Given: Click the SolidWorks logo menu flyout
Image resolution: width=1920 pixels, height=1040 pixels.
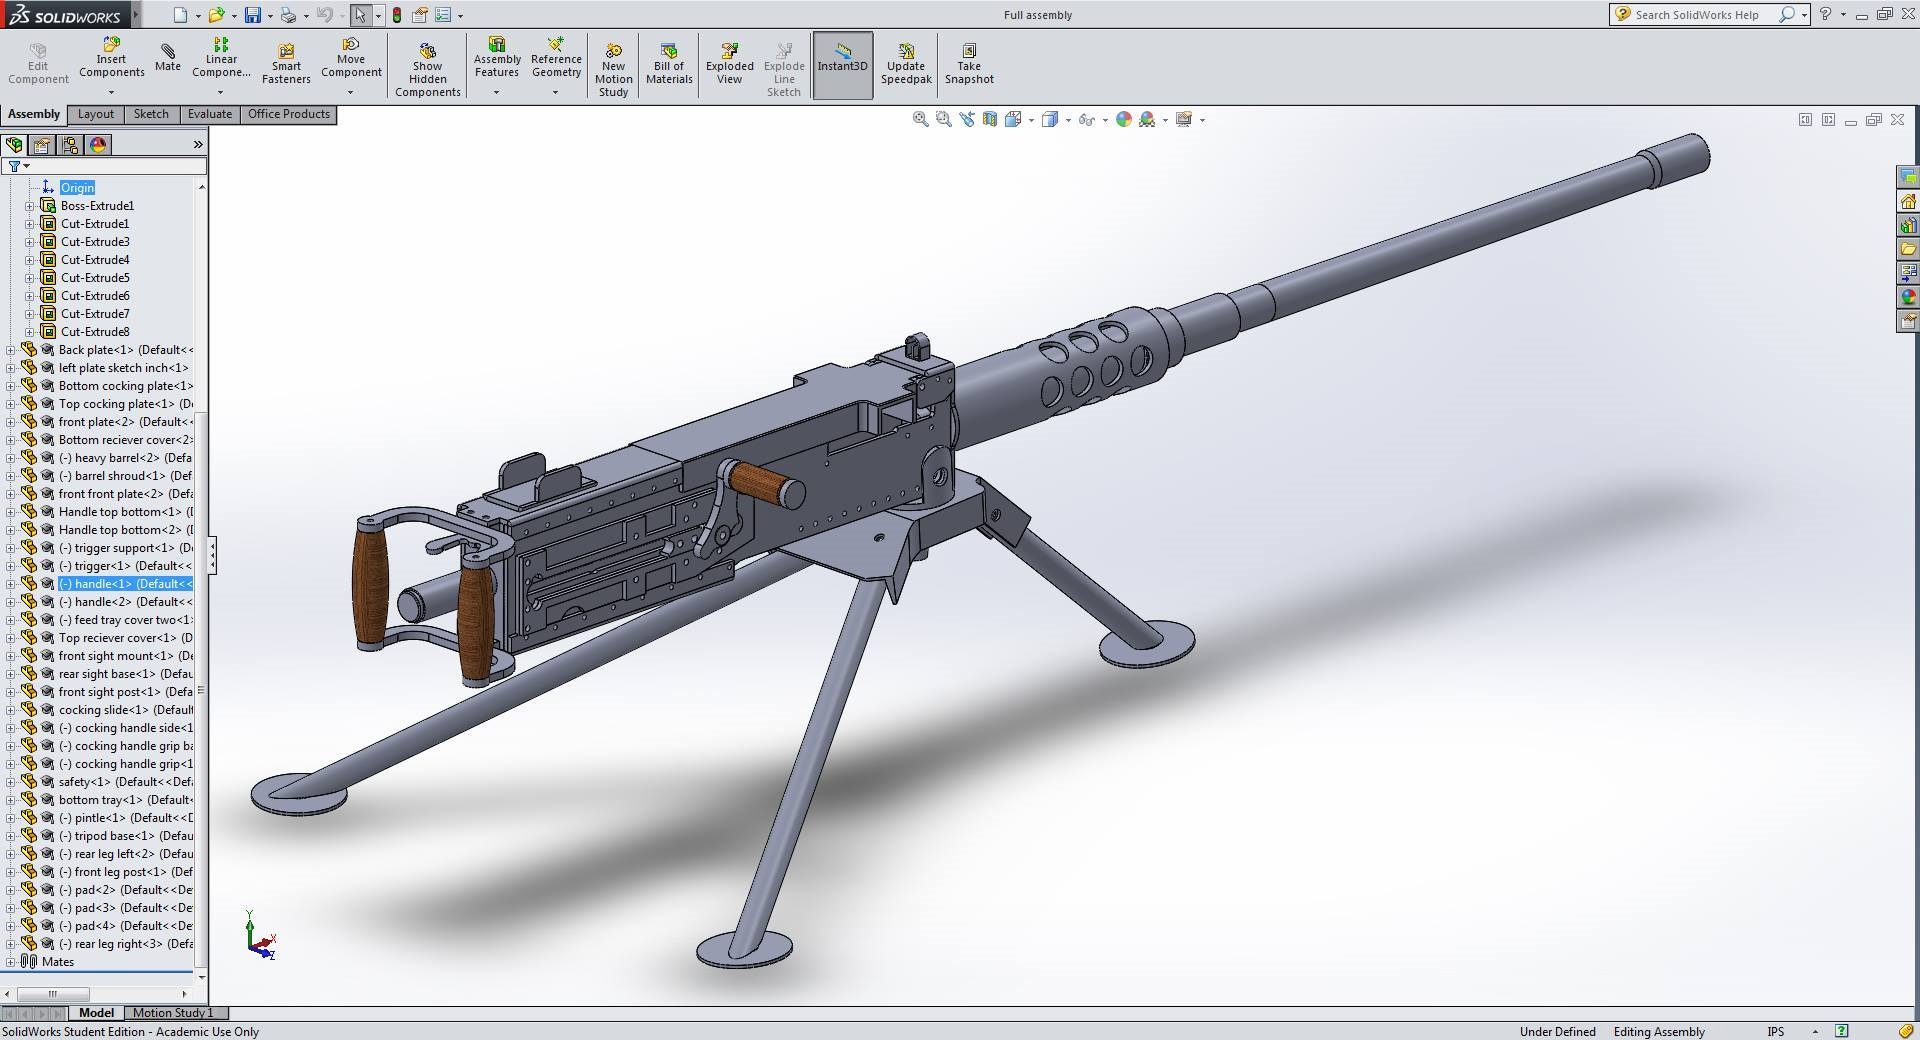Looking at the screenshot, I should pos(136,14).
